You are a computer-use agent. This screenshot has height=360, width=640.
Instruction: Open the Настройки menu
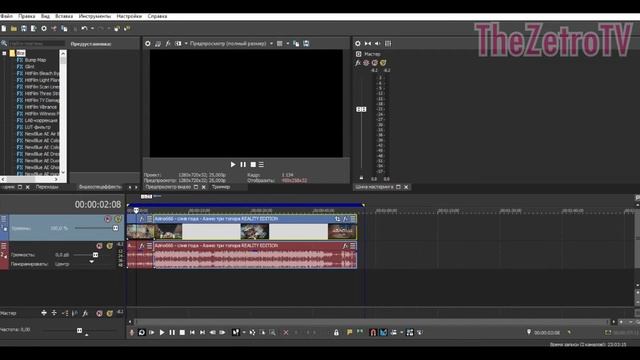coord(129,16)
